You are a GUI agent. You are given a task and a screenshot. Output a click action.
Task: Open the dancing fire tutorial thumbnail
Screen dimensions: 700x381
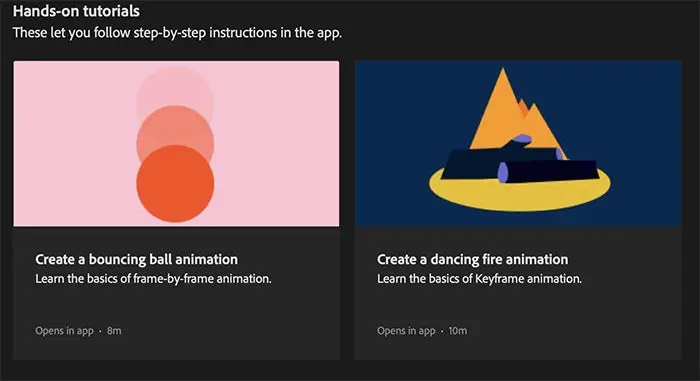click(518, 143)
